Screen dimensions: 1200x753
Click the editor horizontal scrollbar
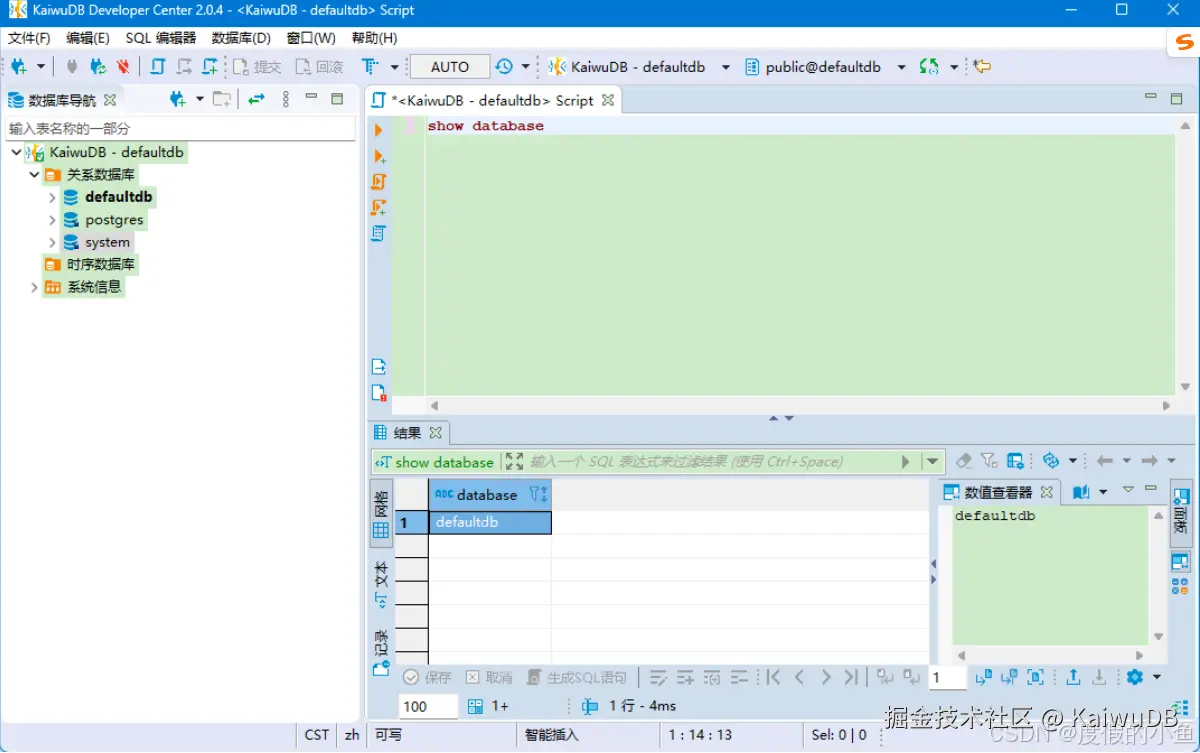(800, 405)
